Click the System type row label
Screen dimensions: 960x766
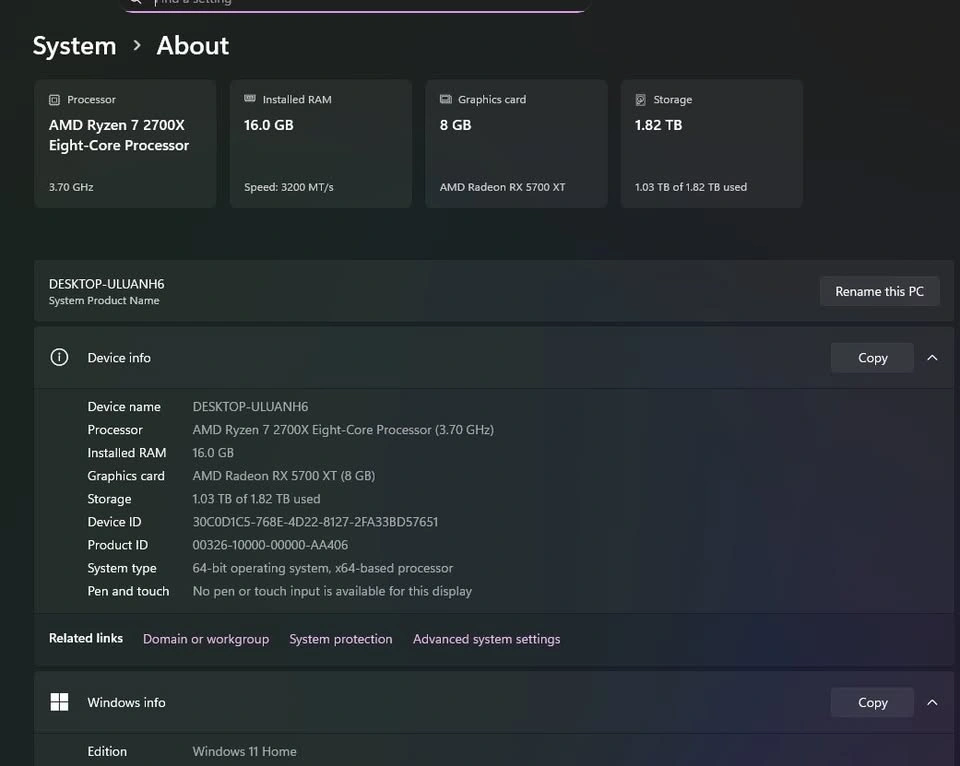tap(122, 568)
